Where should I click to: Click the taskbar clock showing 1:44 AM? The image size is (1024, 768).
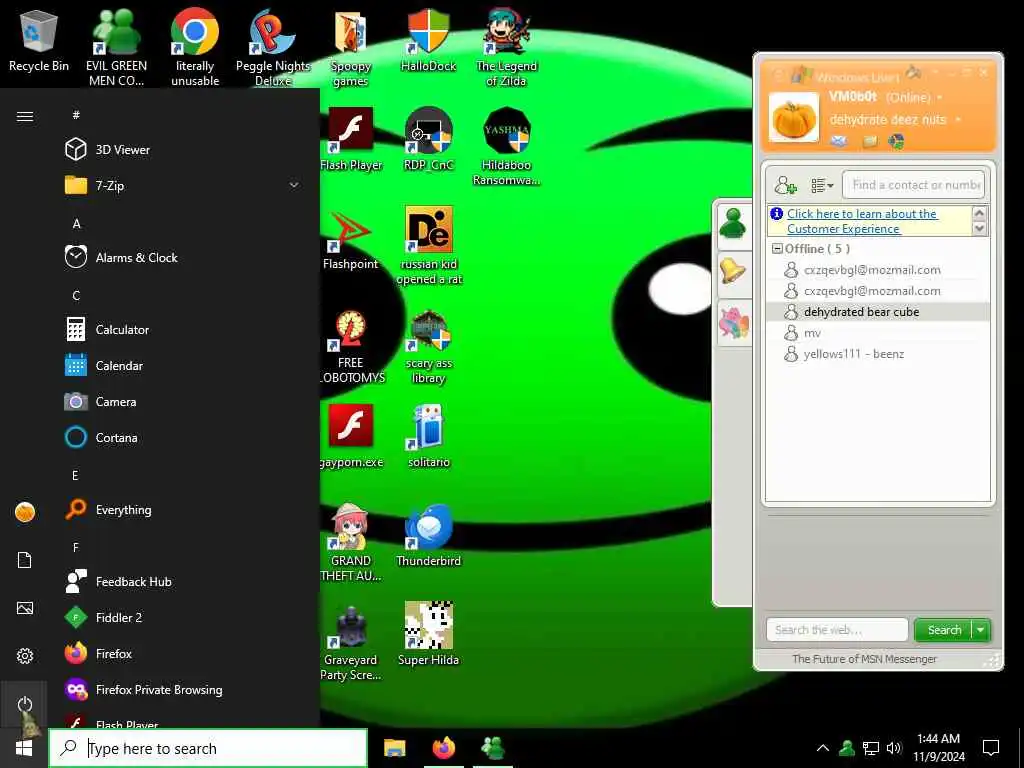[938, 748]
